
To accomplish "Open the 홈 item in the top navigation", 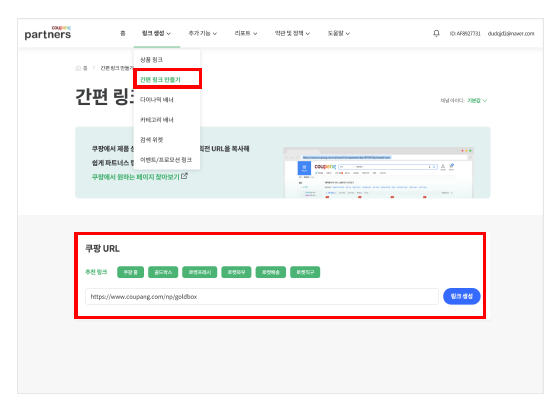I will 123,33.
